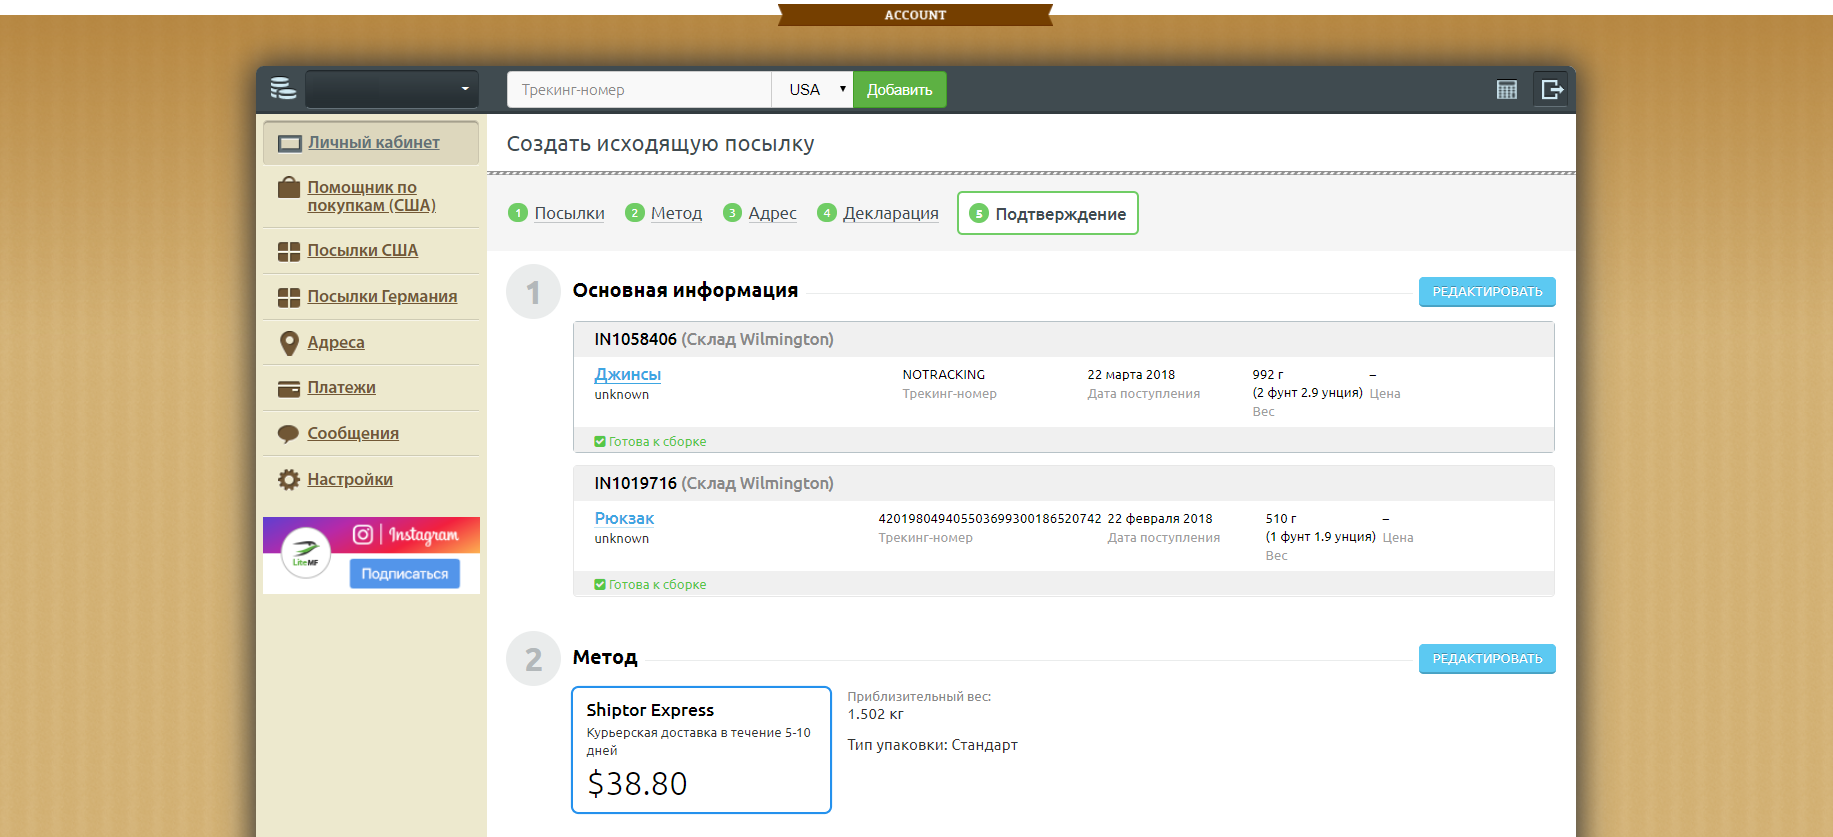Image resolution: width=1833 pixels, height=837 pixels.
Task: Click the Instagram logo in the banner
Action: click(x=363, y=535)
